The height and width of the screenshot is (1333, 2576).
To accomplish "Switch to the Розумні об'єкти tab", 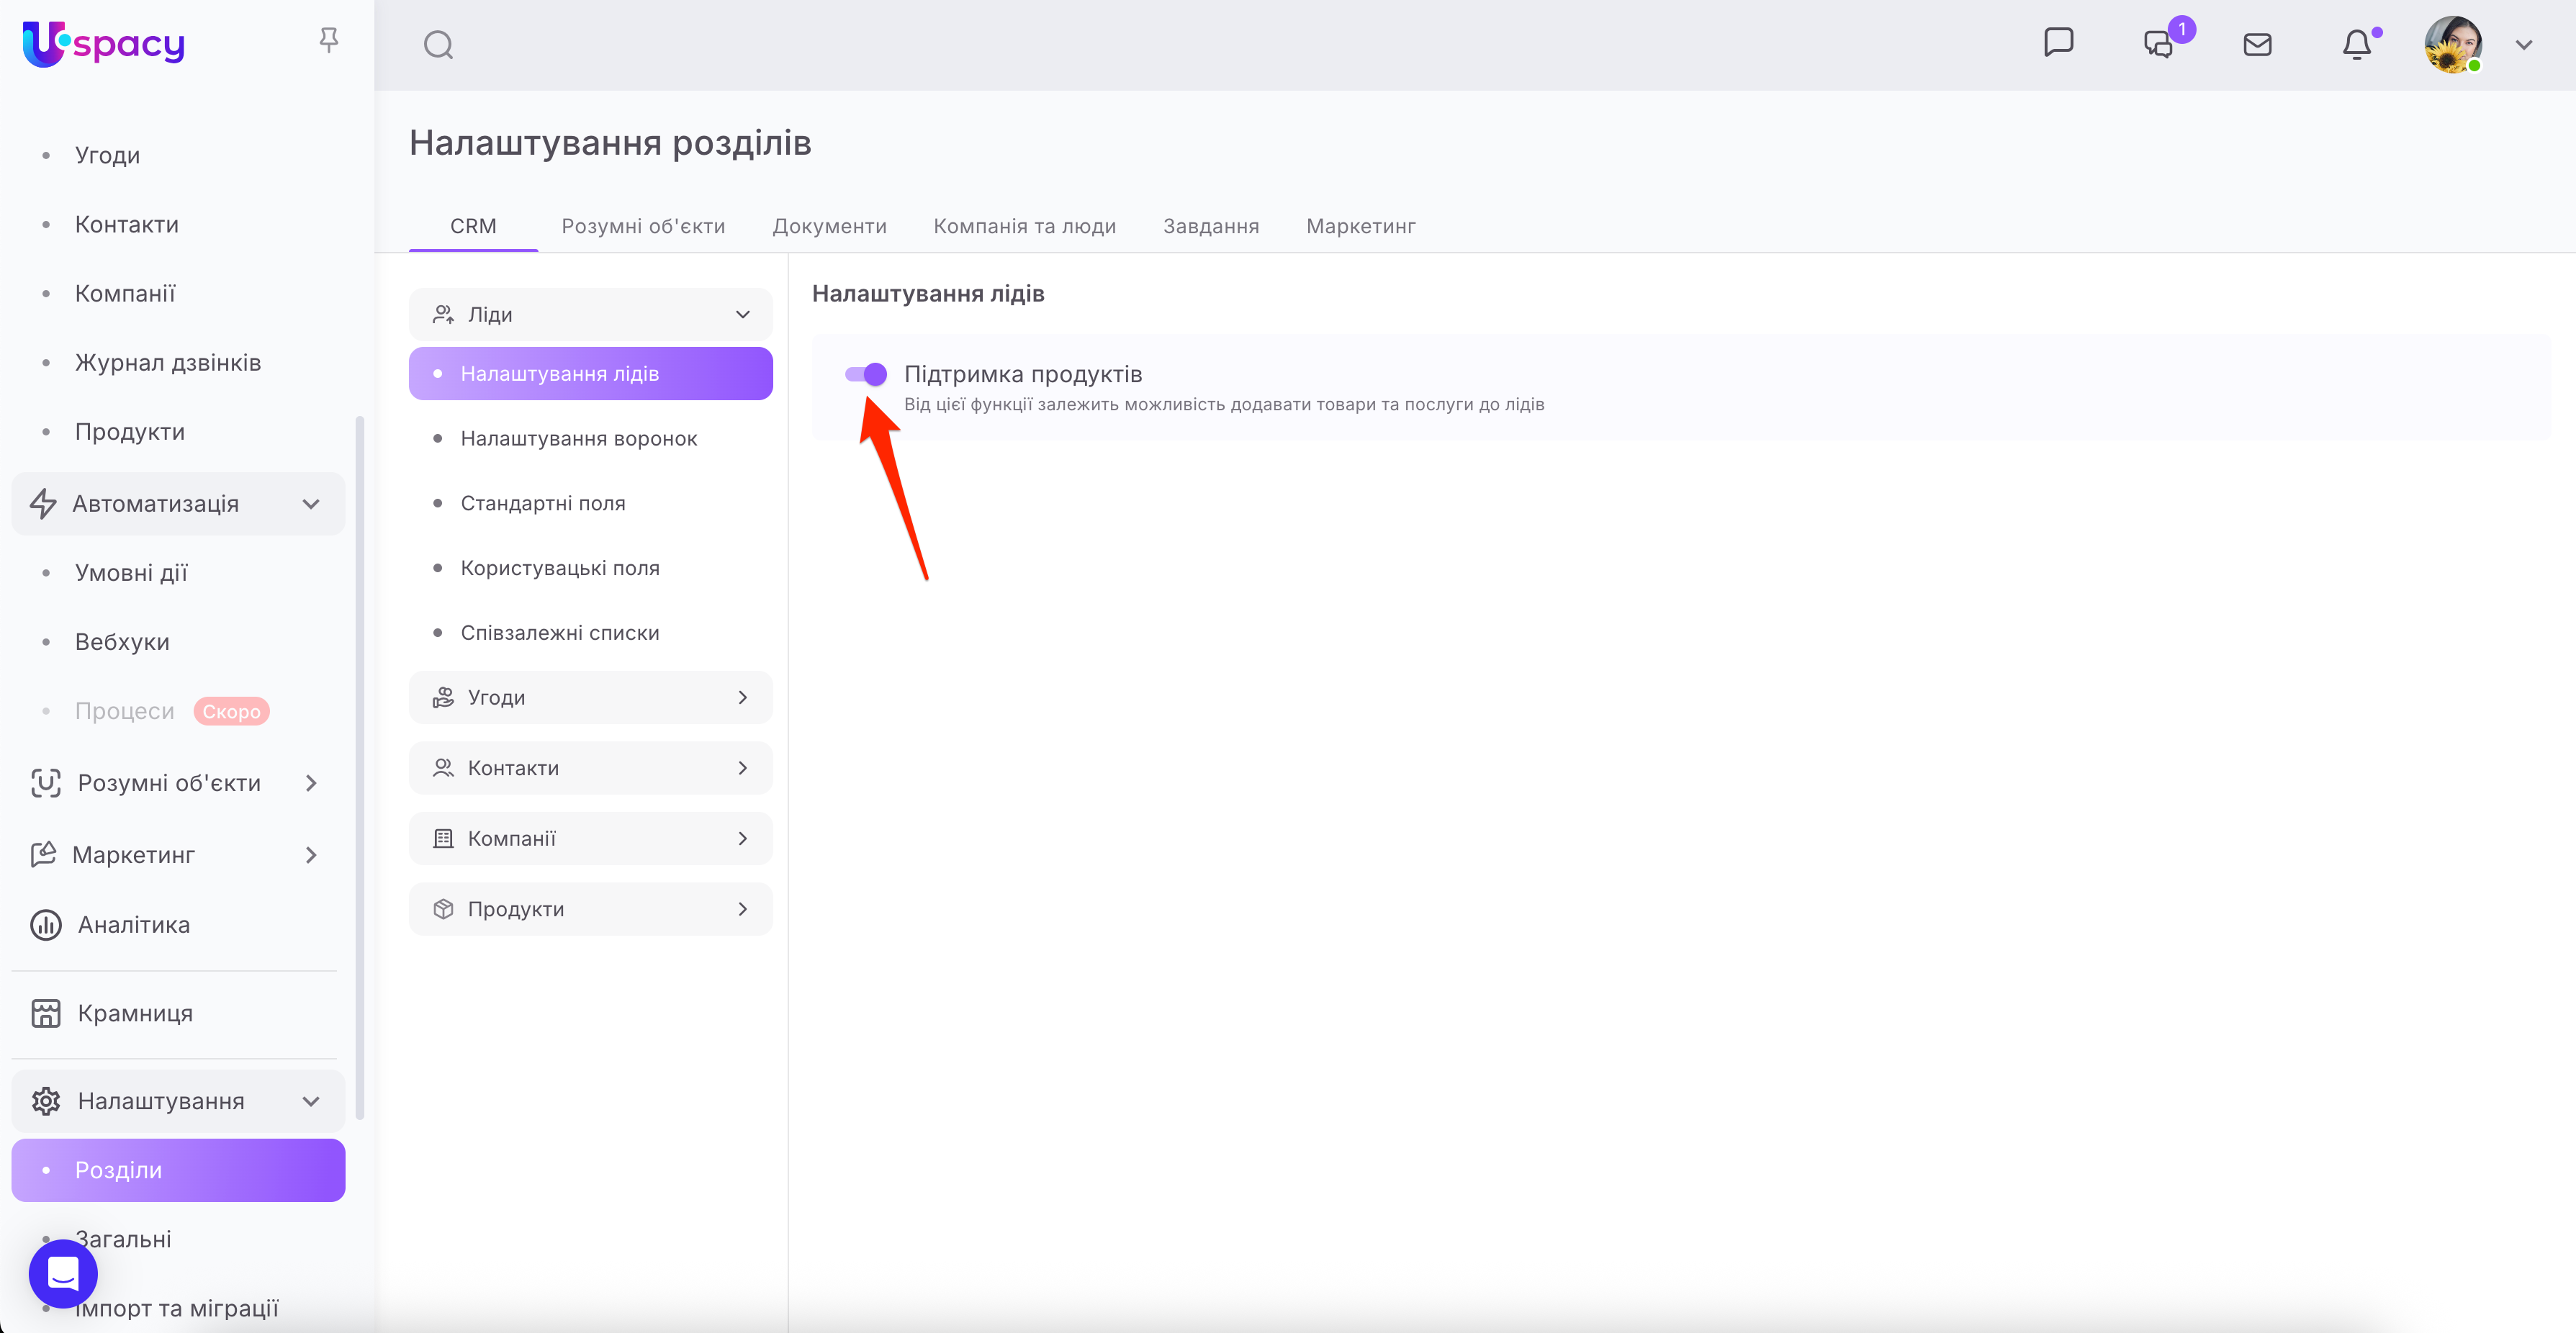I will (x=643, y=226).
